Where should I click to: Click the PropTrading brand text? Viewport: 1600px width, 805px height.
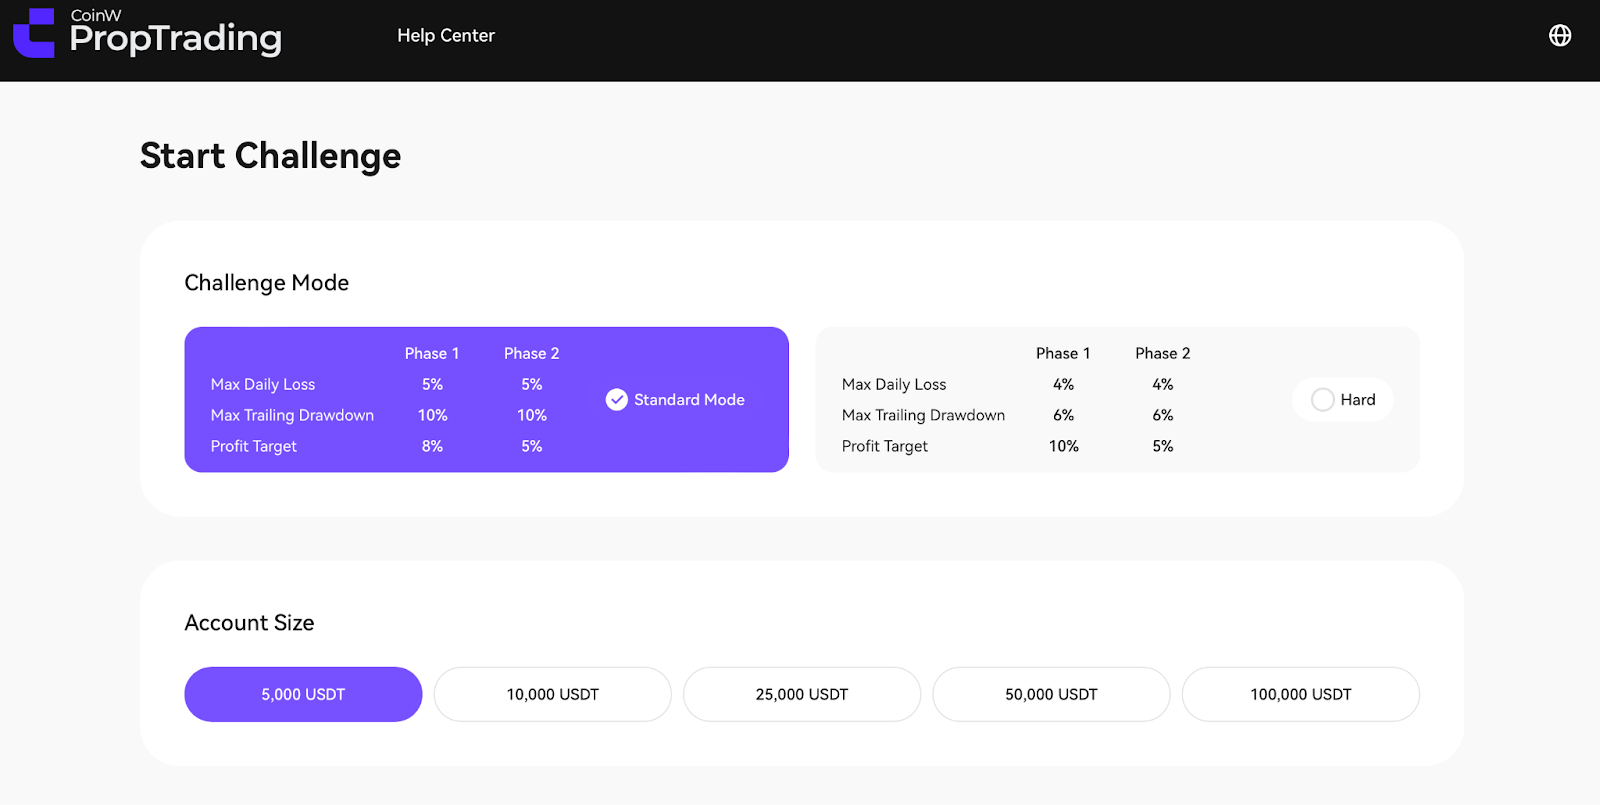(x=176, y=39)
